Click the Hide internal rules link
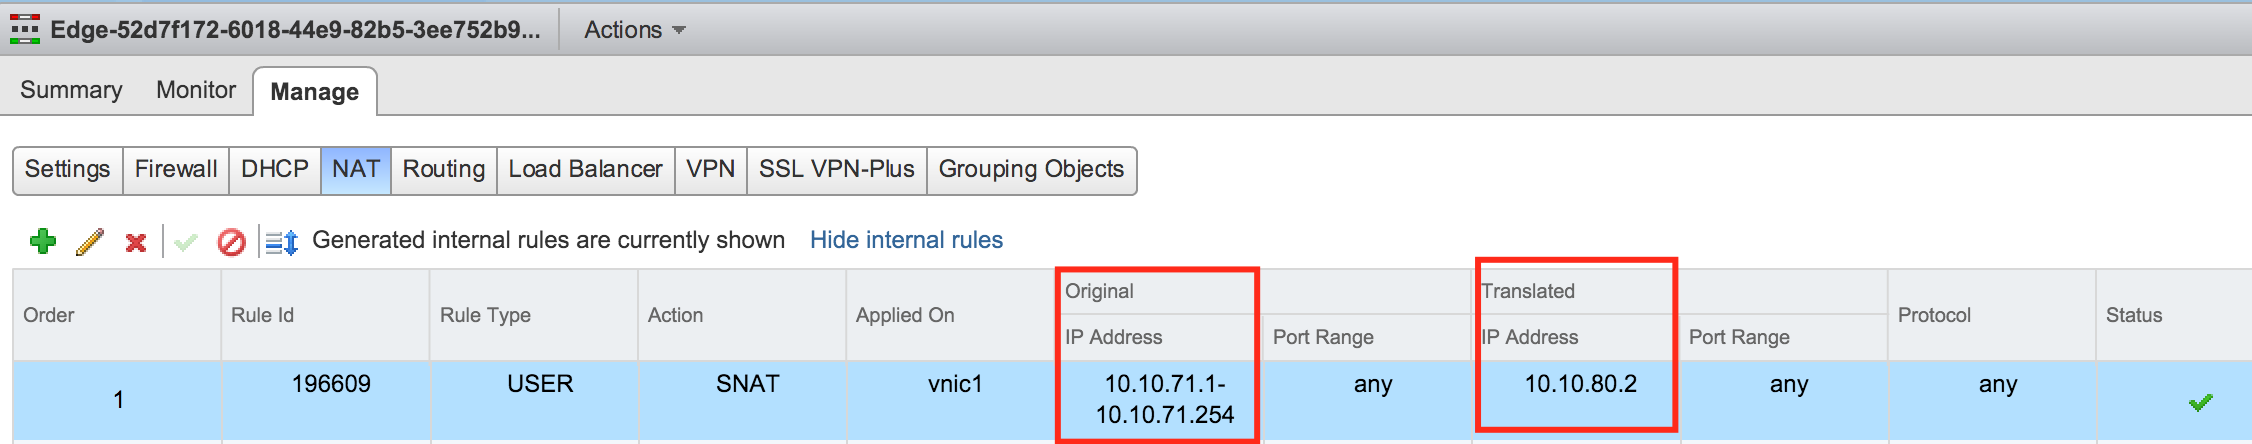The image size is (2252, 444). click(906, 240)
